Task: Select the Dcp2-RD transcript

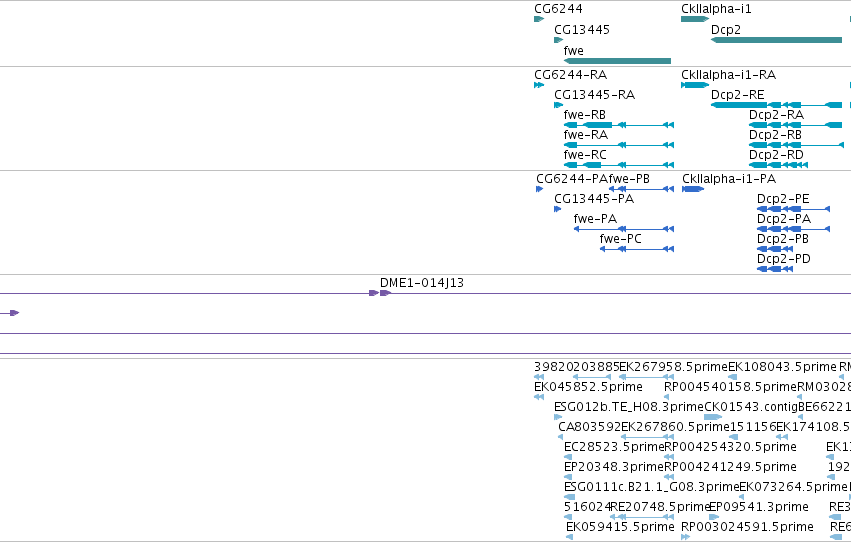Action: [x=778, y=165]
